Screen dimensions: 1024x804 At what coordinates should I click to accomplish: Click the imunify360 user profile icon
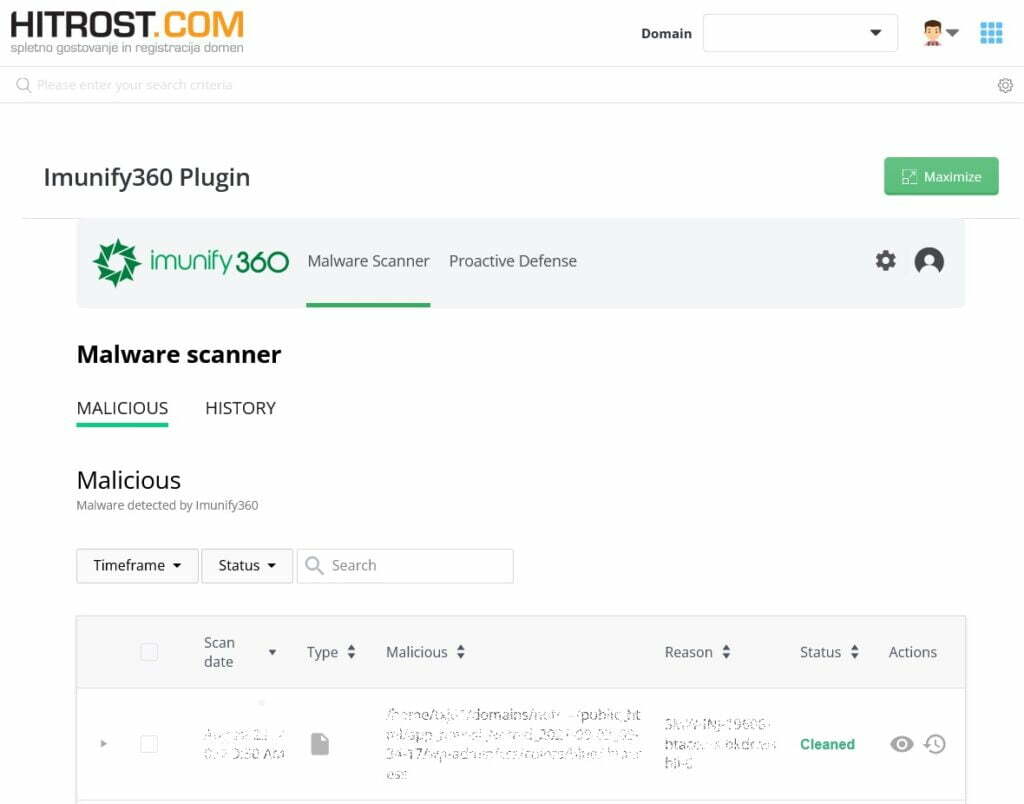[x=929, y=261]
